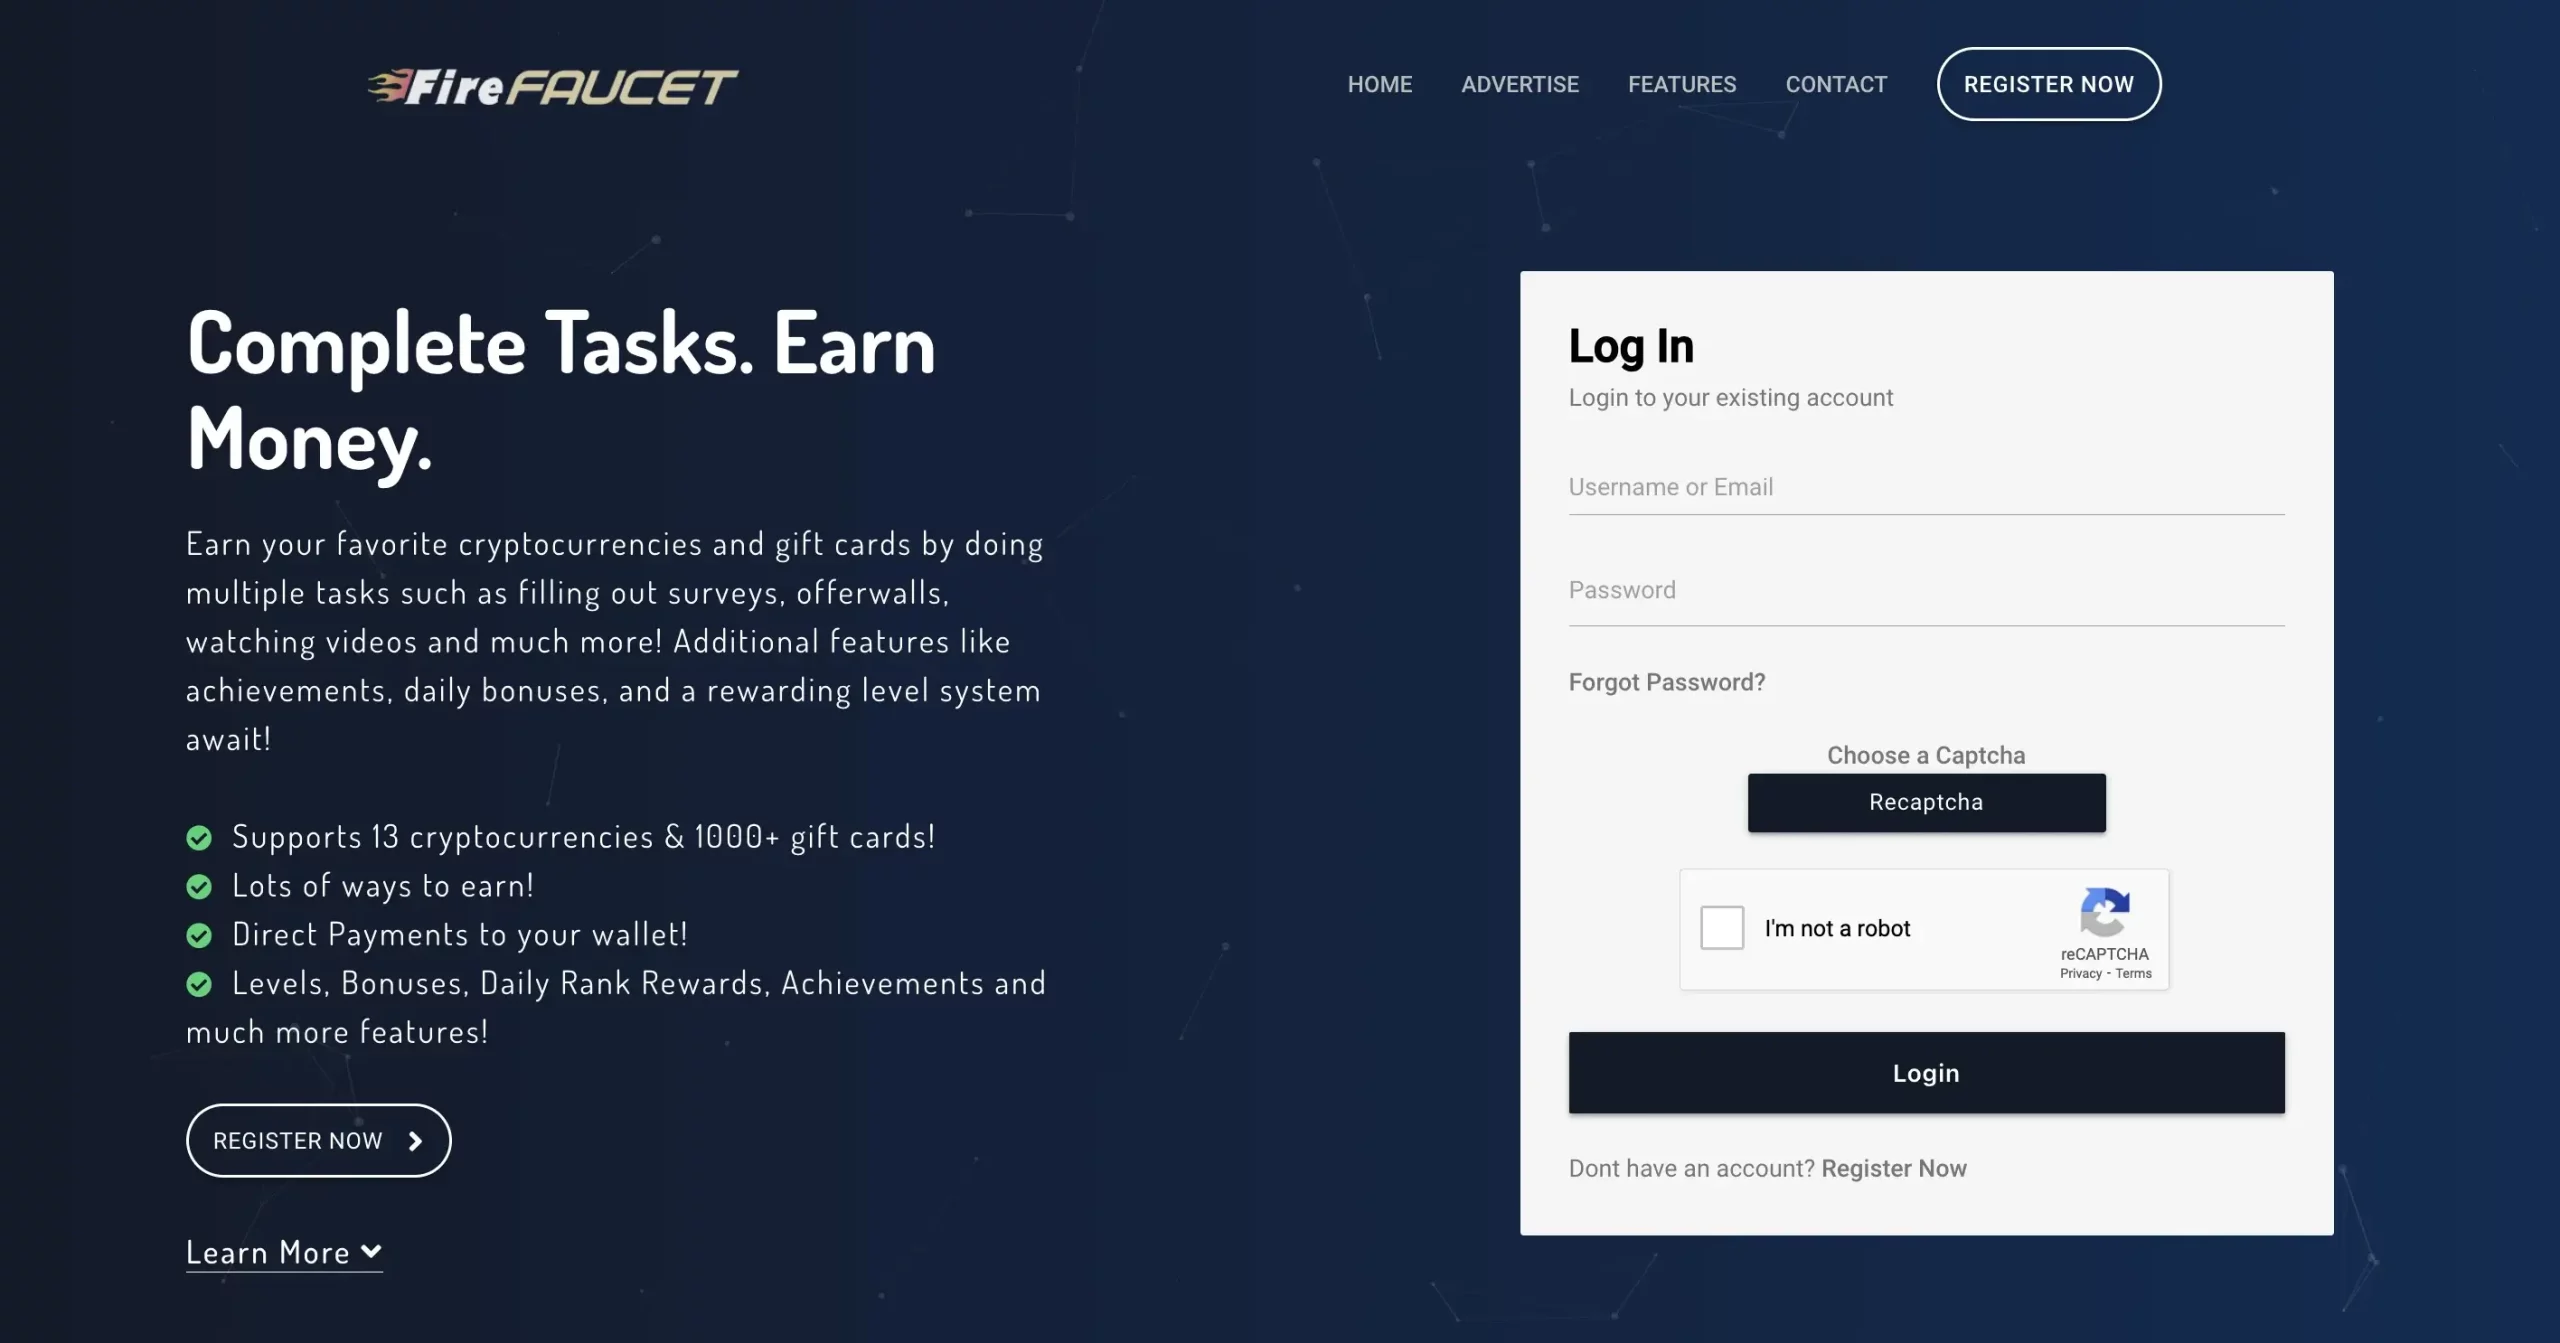Click the Forgot Password link

1666,683
